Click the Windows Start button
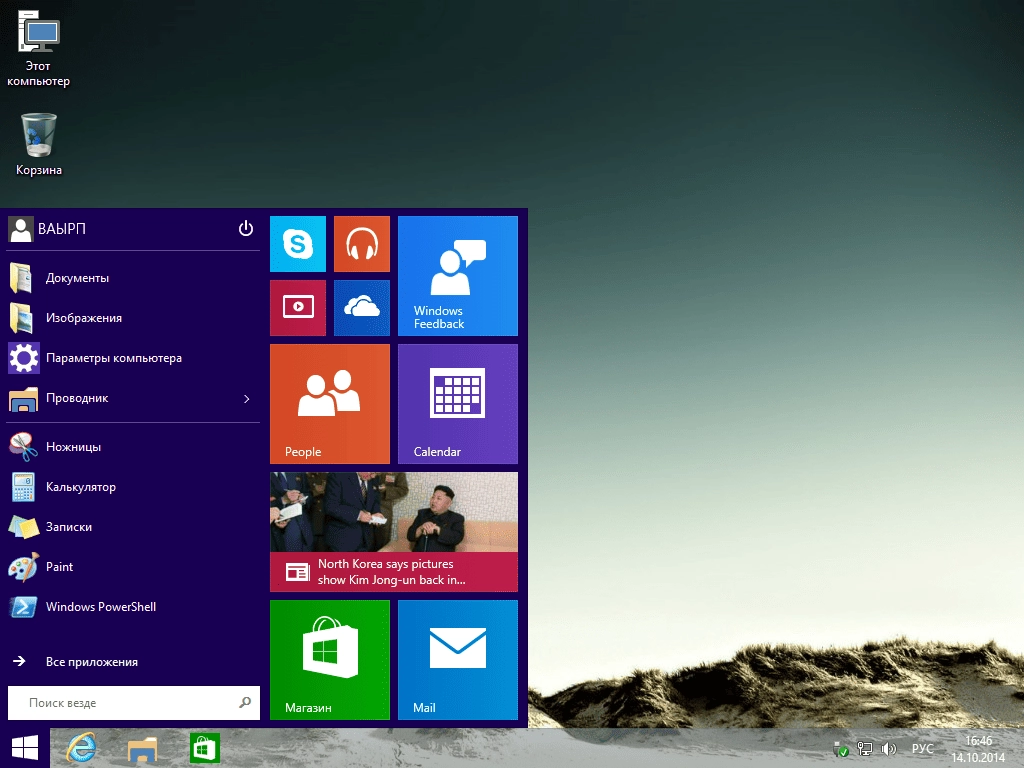Viewport: 1024px width, 768px height. tap(25, 748)
